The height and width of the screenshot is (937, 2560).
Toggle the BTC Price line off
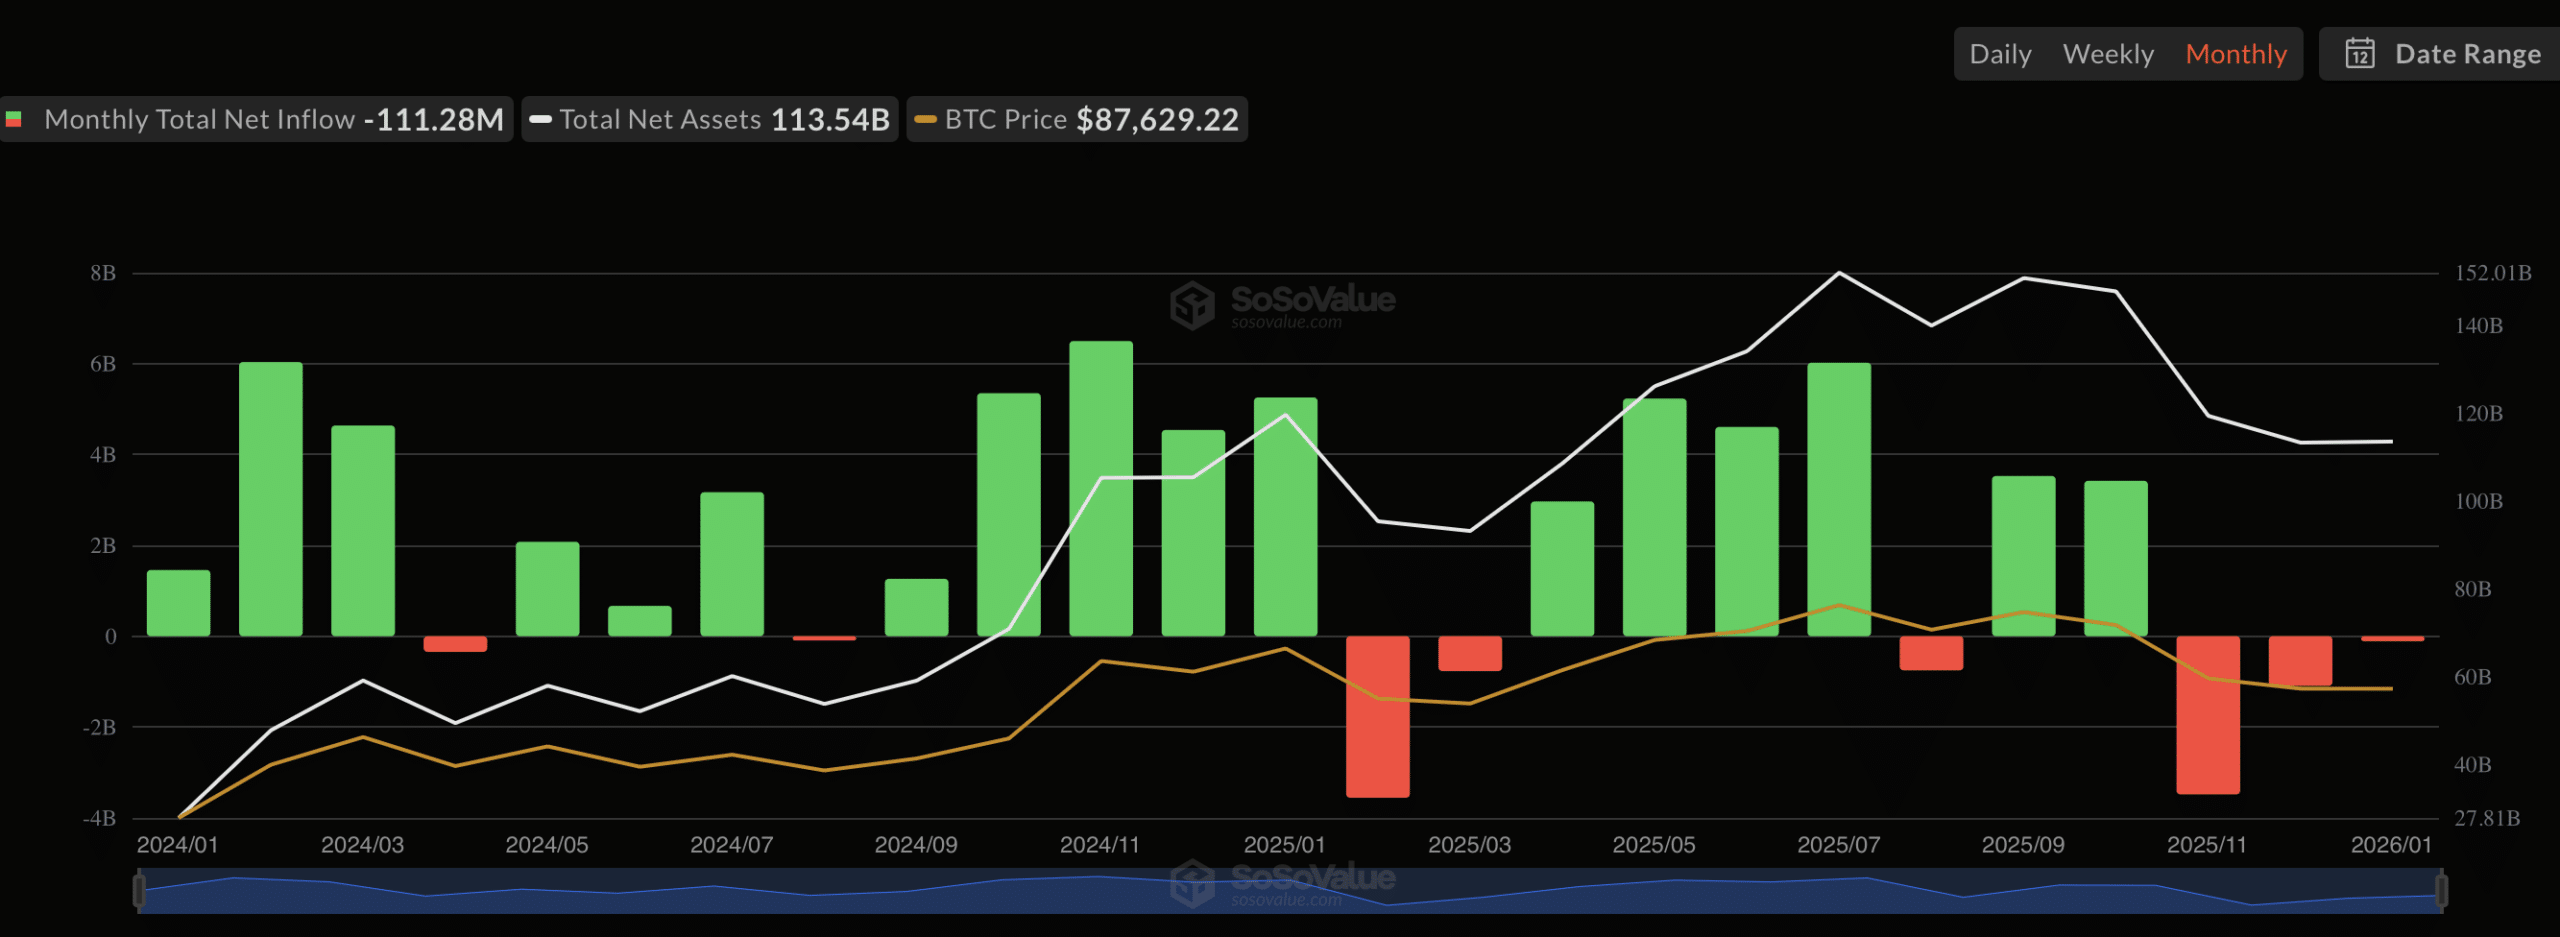[1005, 119]
